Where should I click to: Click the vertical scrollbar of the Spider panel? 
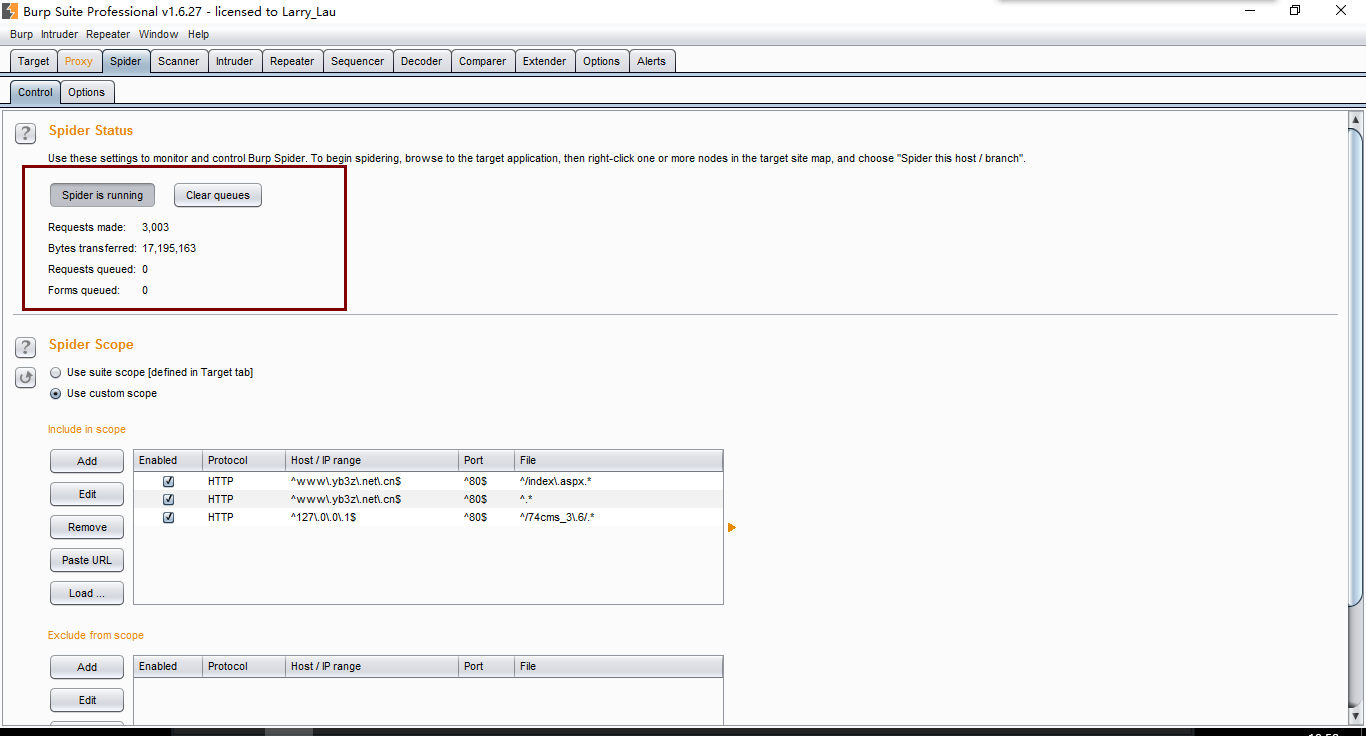click(1356, 366)
